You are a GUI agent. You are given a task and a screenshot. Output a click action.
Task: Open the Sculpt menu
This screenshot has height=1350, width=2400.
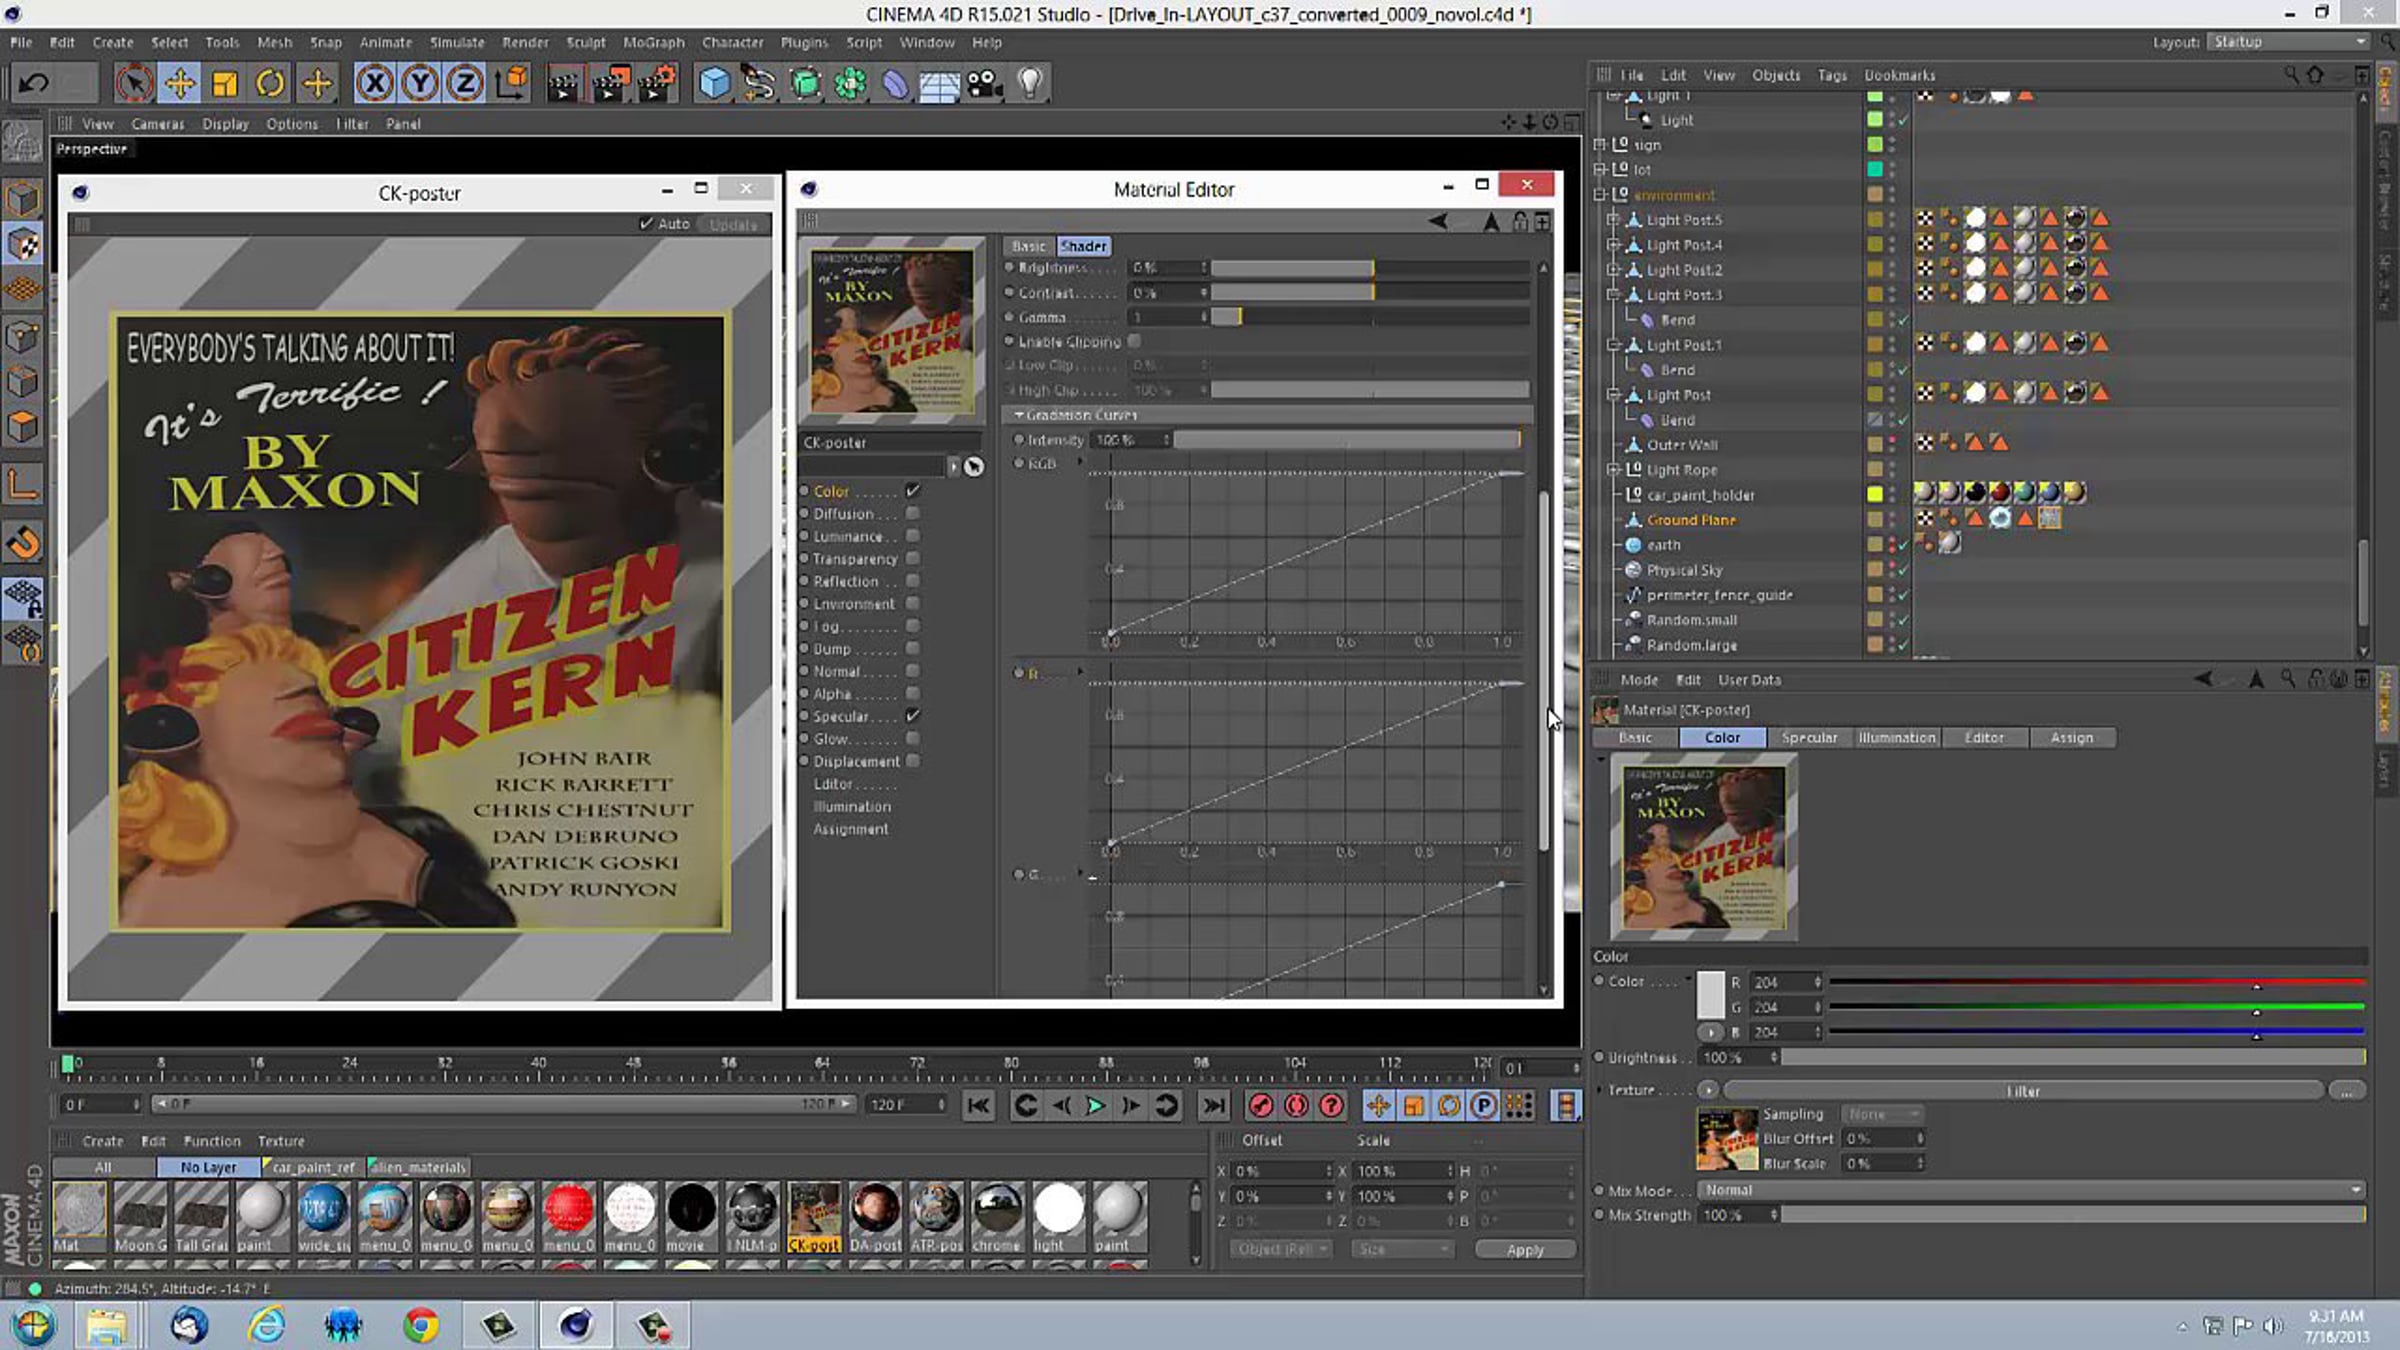[586, 42]
